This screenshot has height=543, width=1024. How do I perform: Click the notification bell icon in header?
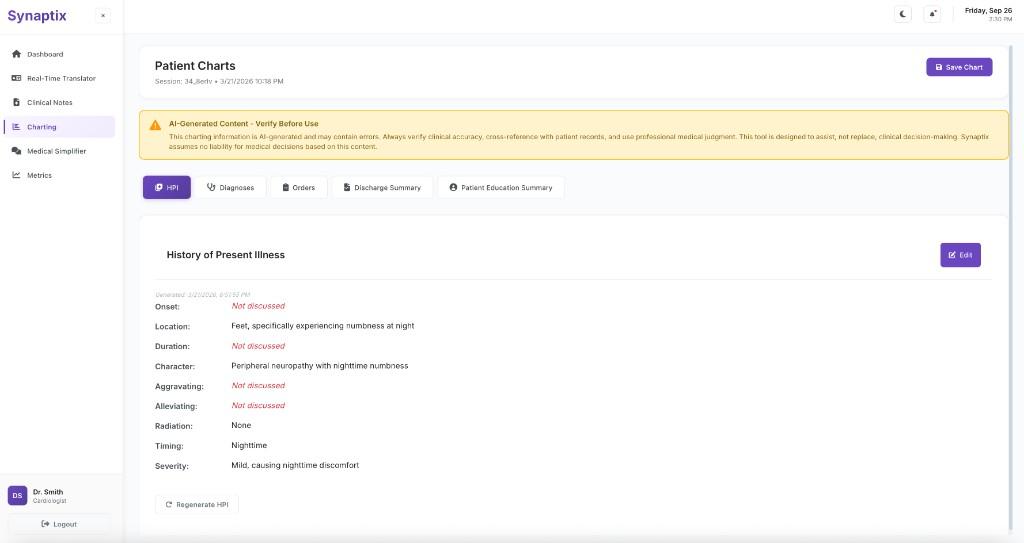coord(933,14)
